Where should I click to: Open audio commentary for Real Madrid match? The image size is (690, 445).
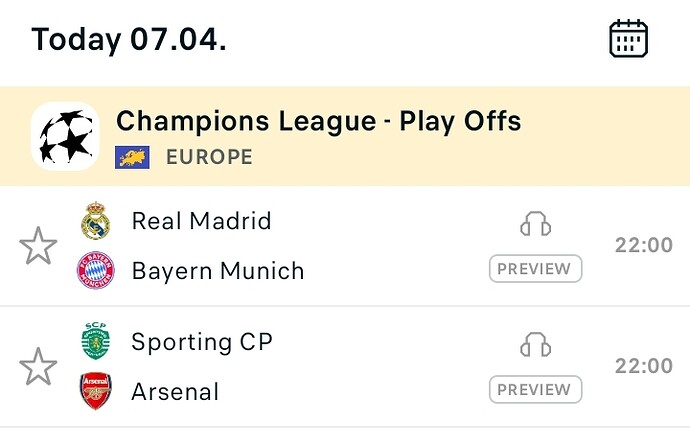[536, 224]
